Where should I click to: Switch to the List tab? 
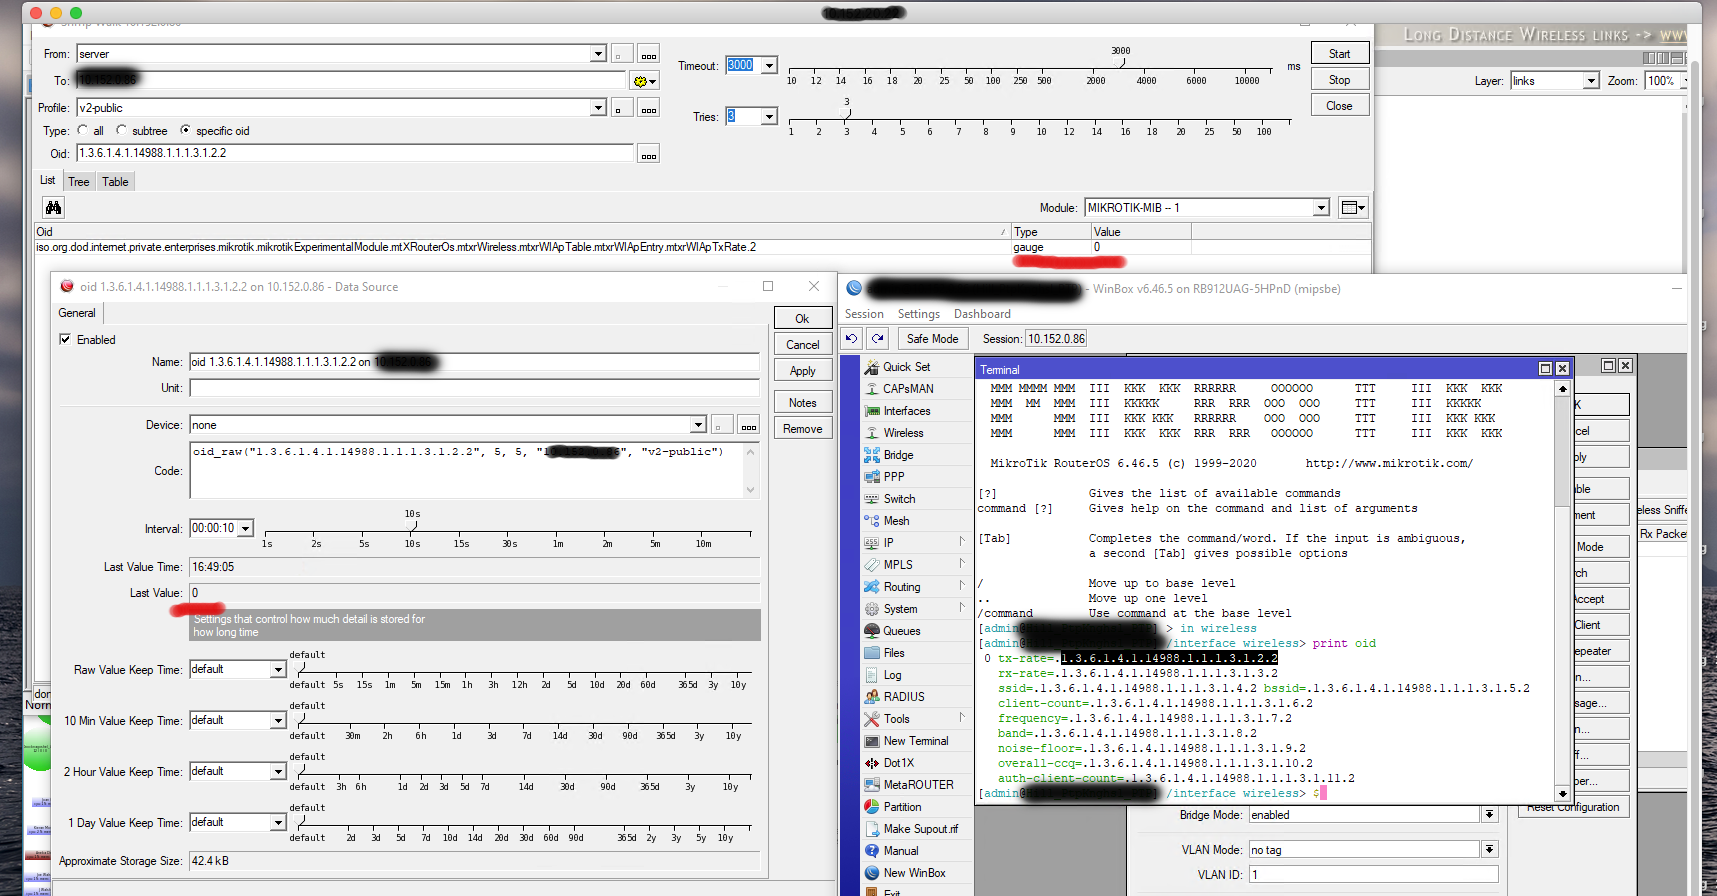pos(48,181)
